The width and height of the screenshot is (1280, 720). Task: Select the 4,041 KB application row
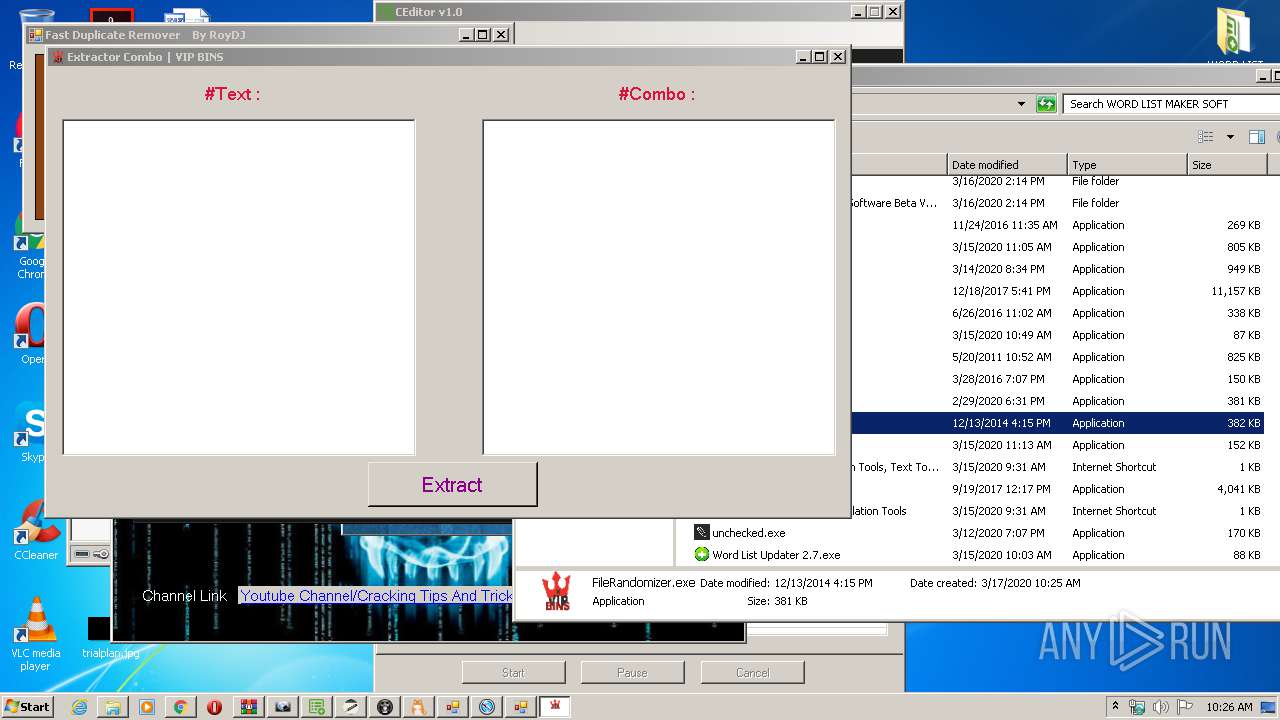pos(1057,489)
